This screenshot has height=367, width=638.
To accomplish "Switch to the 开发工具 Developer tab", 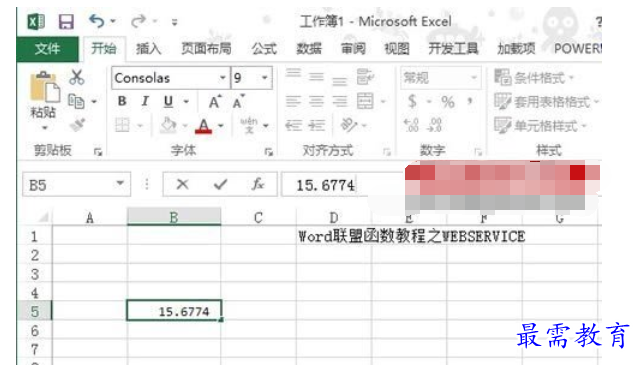I will click(453, 49).
